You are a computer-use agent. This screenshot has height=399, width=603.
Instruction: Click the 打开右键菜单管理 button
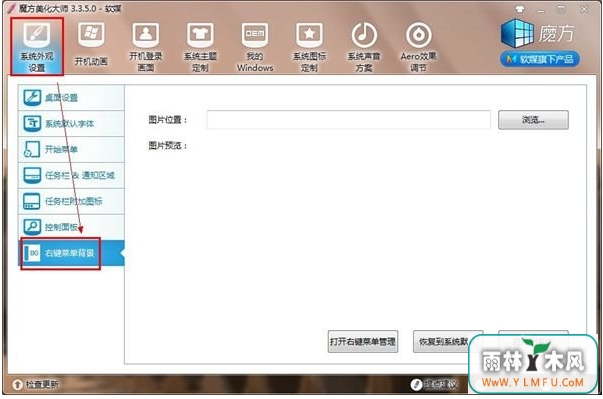(x=363, y=341)
